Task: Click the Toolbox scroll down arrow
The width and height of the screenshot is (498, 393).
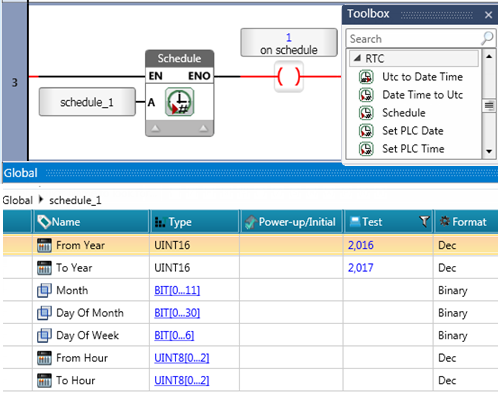Action: [489, 151]
